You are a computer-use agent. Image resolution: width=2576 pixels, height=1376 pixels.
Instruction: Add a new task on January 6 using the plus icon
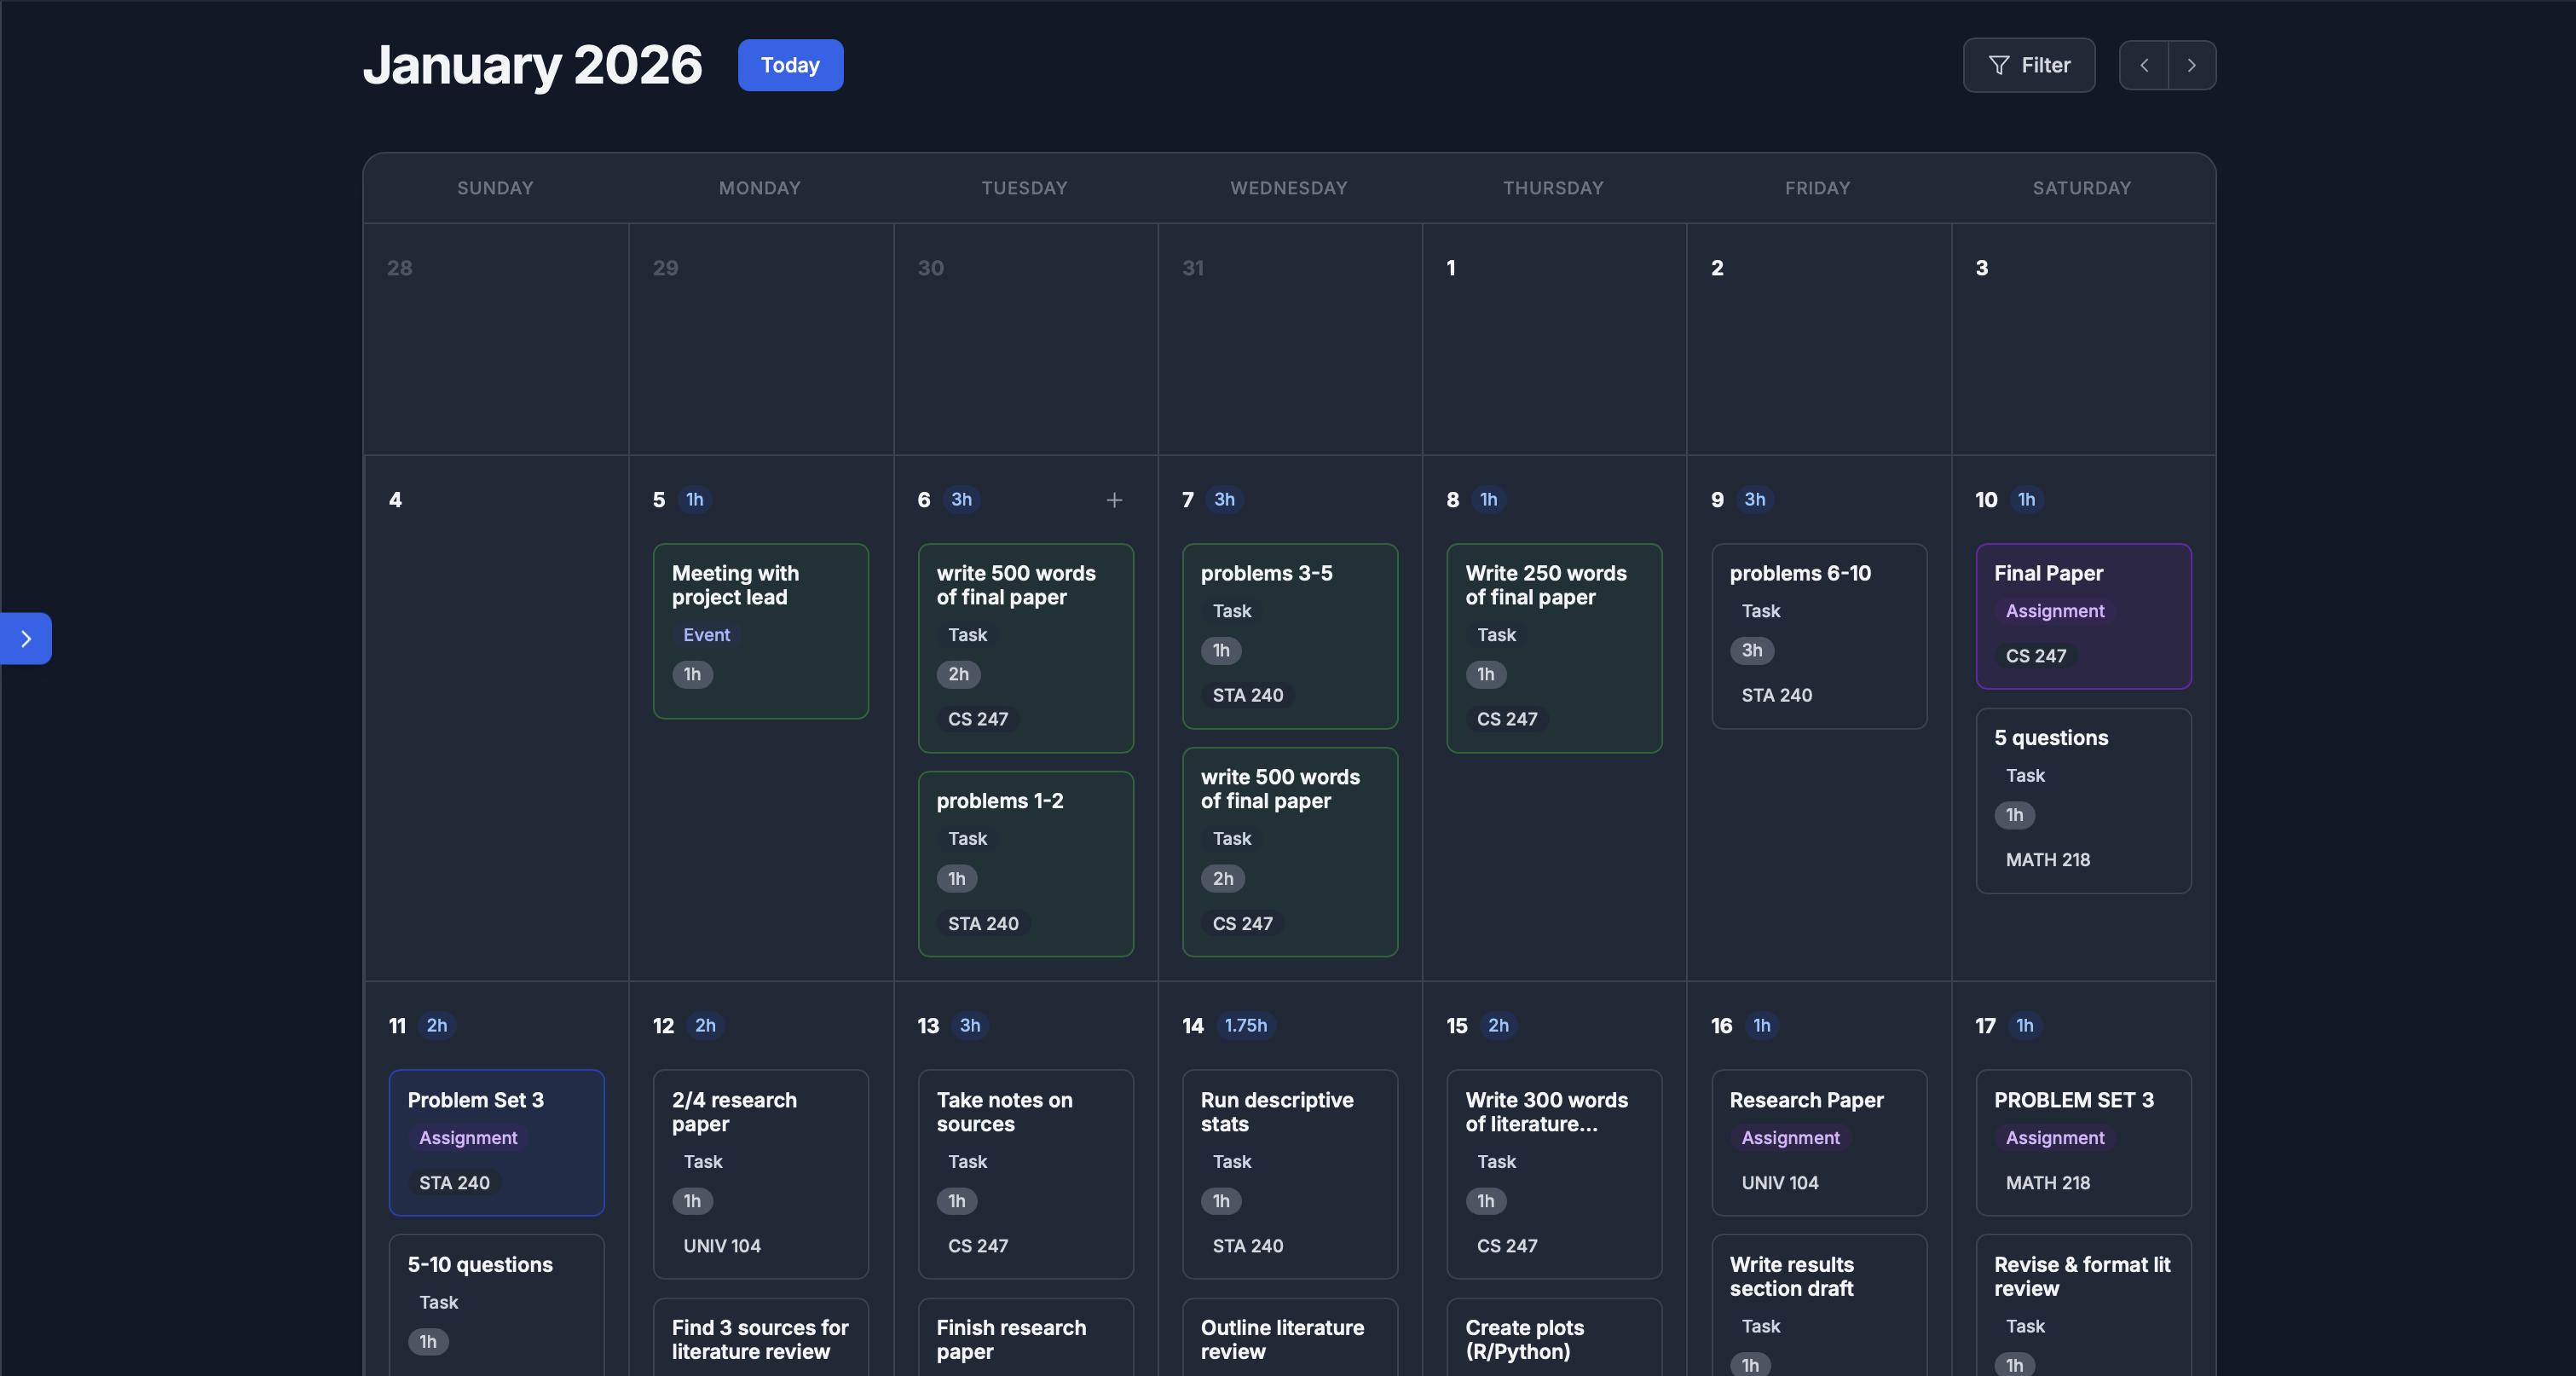click(x=1114, y=500)
